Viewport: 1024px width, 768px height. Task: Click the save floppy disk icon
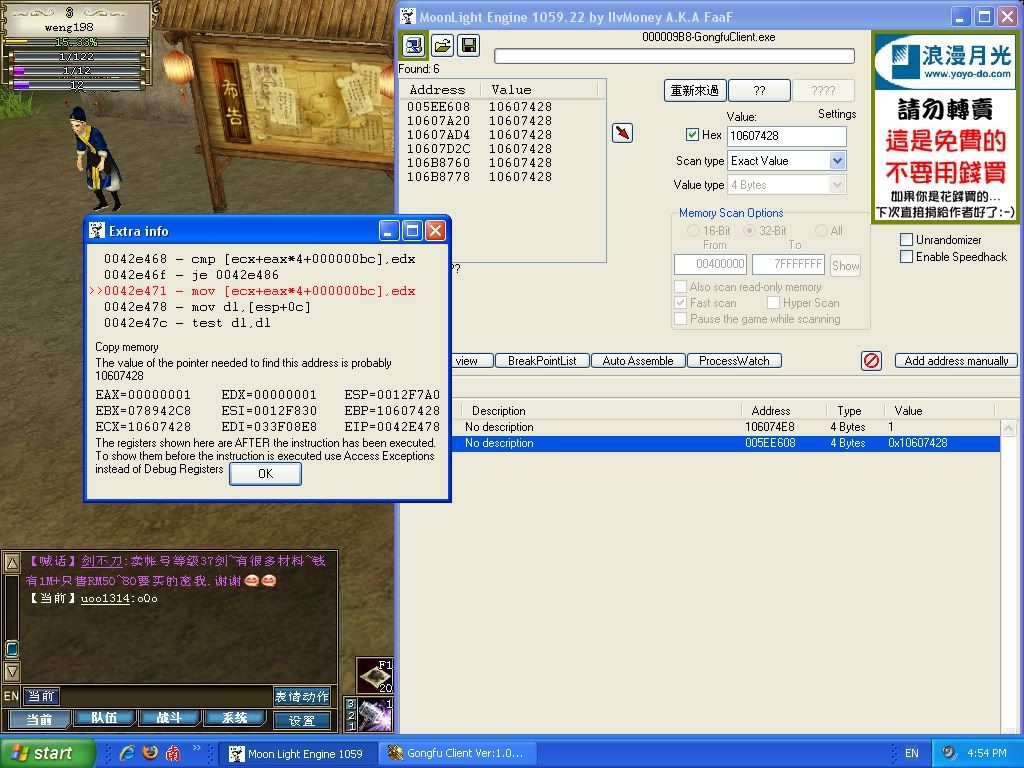467,46
